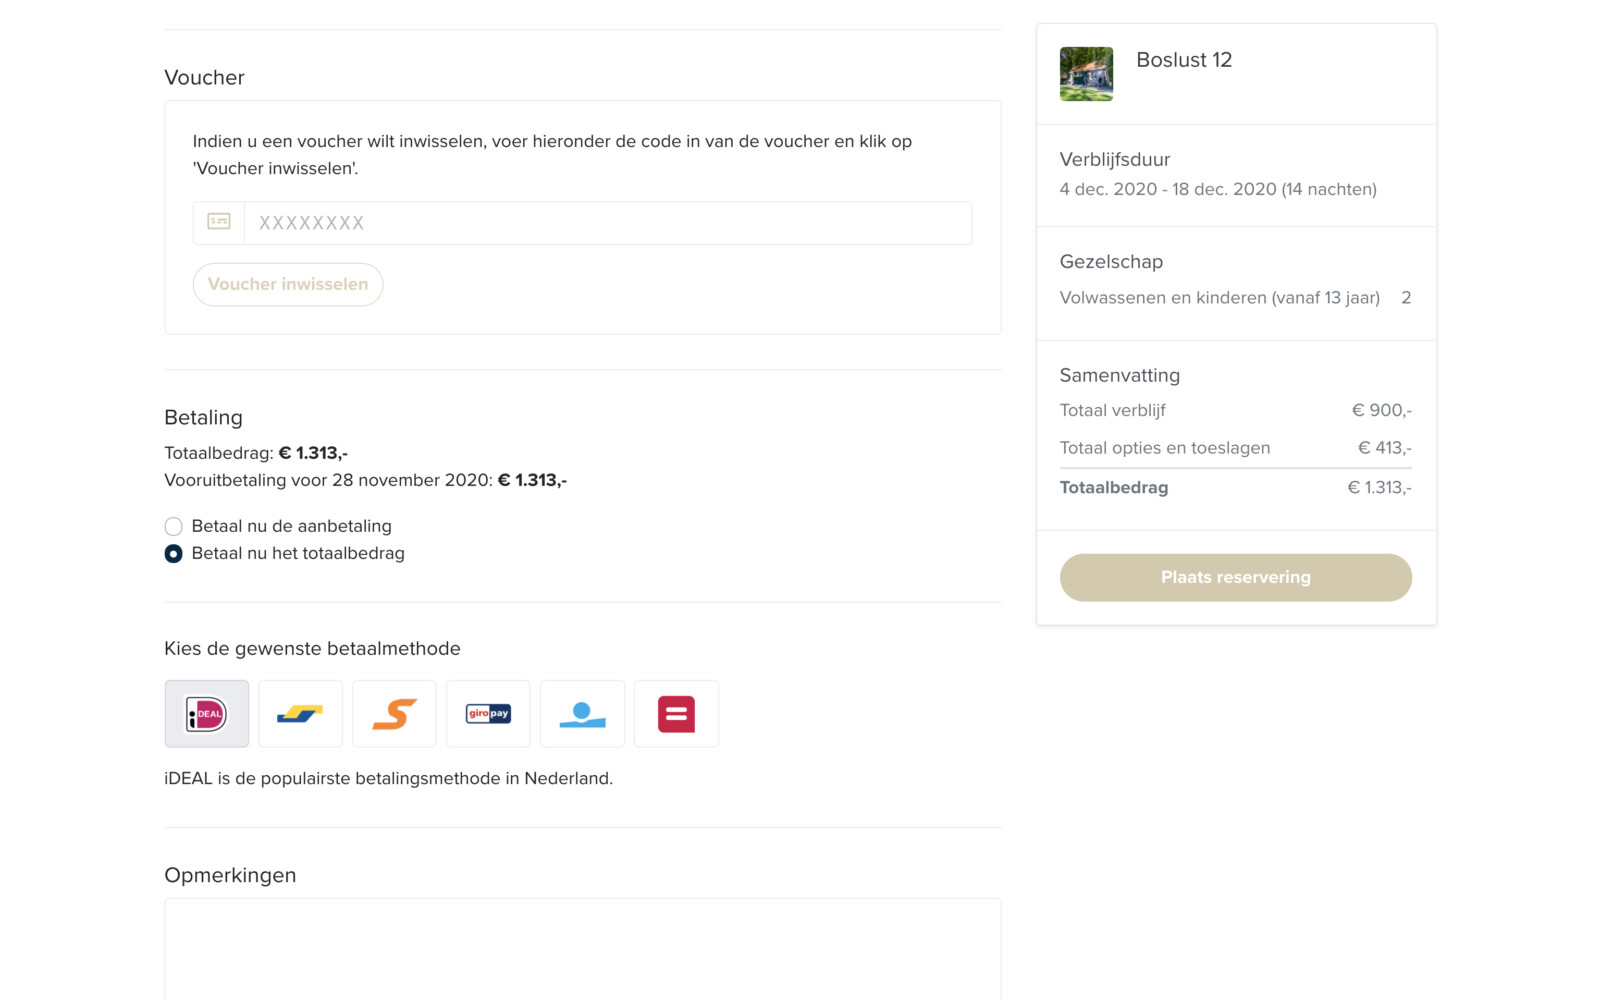Image resolution: width=1601 pixels, height=1001 pixels.
Task: Select the red Belfius payment icon
Action: [x=676, y=714]
